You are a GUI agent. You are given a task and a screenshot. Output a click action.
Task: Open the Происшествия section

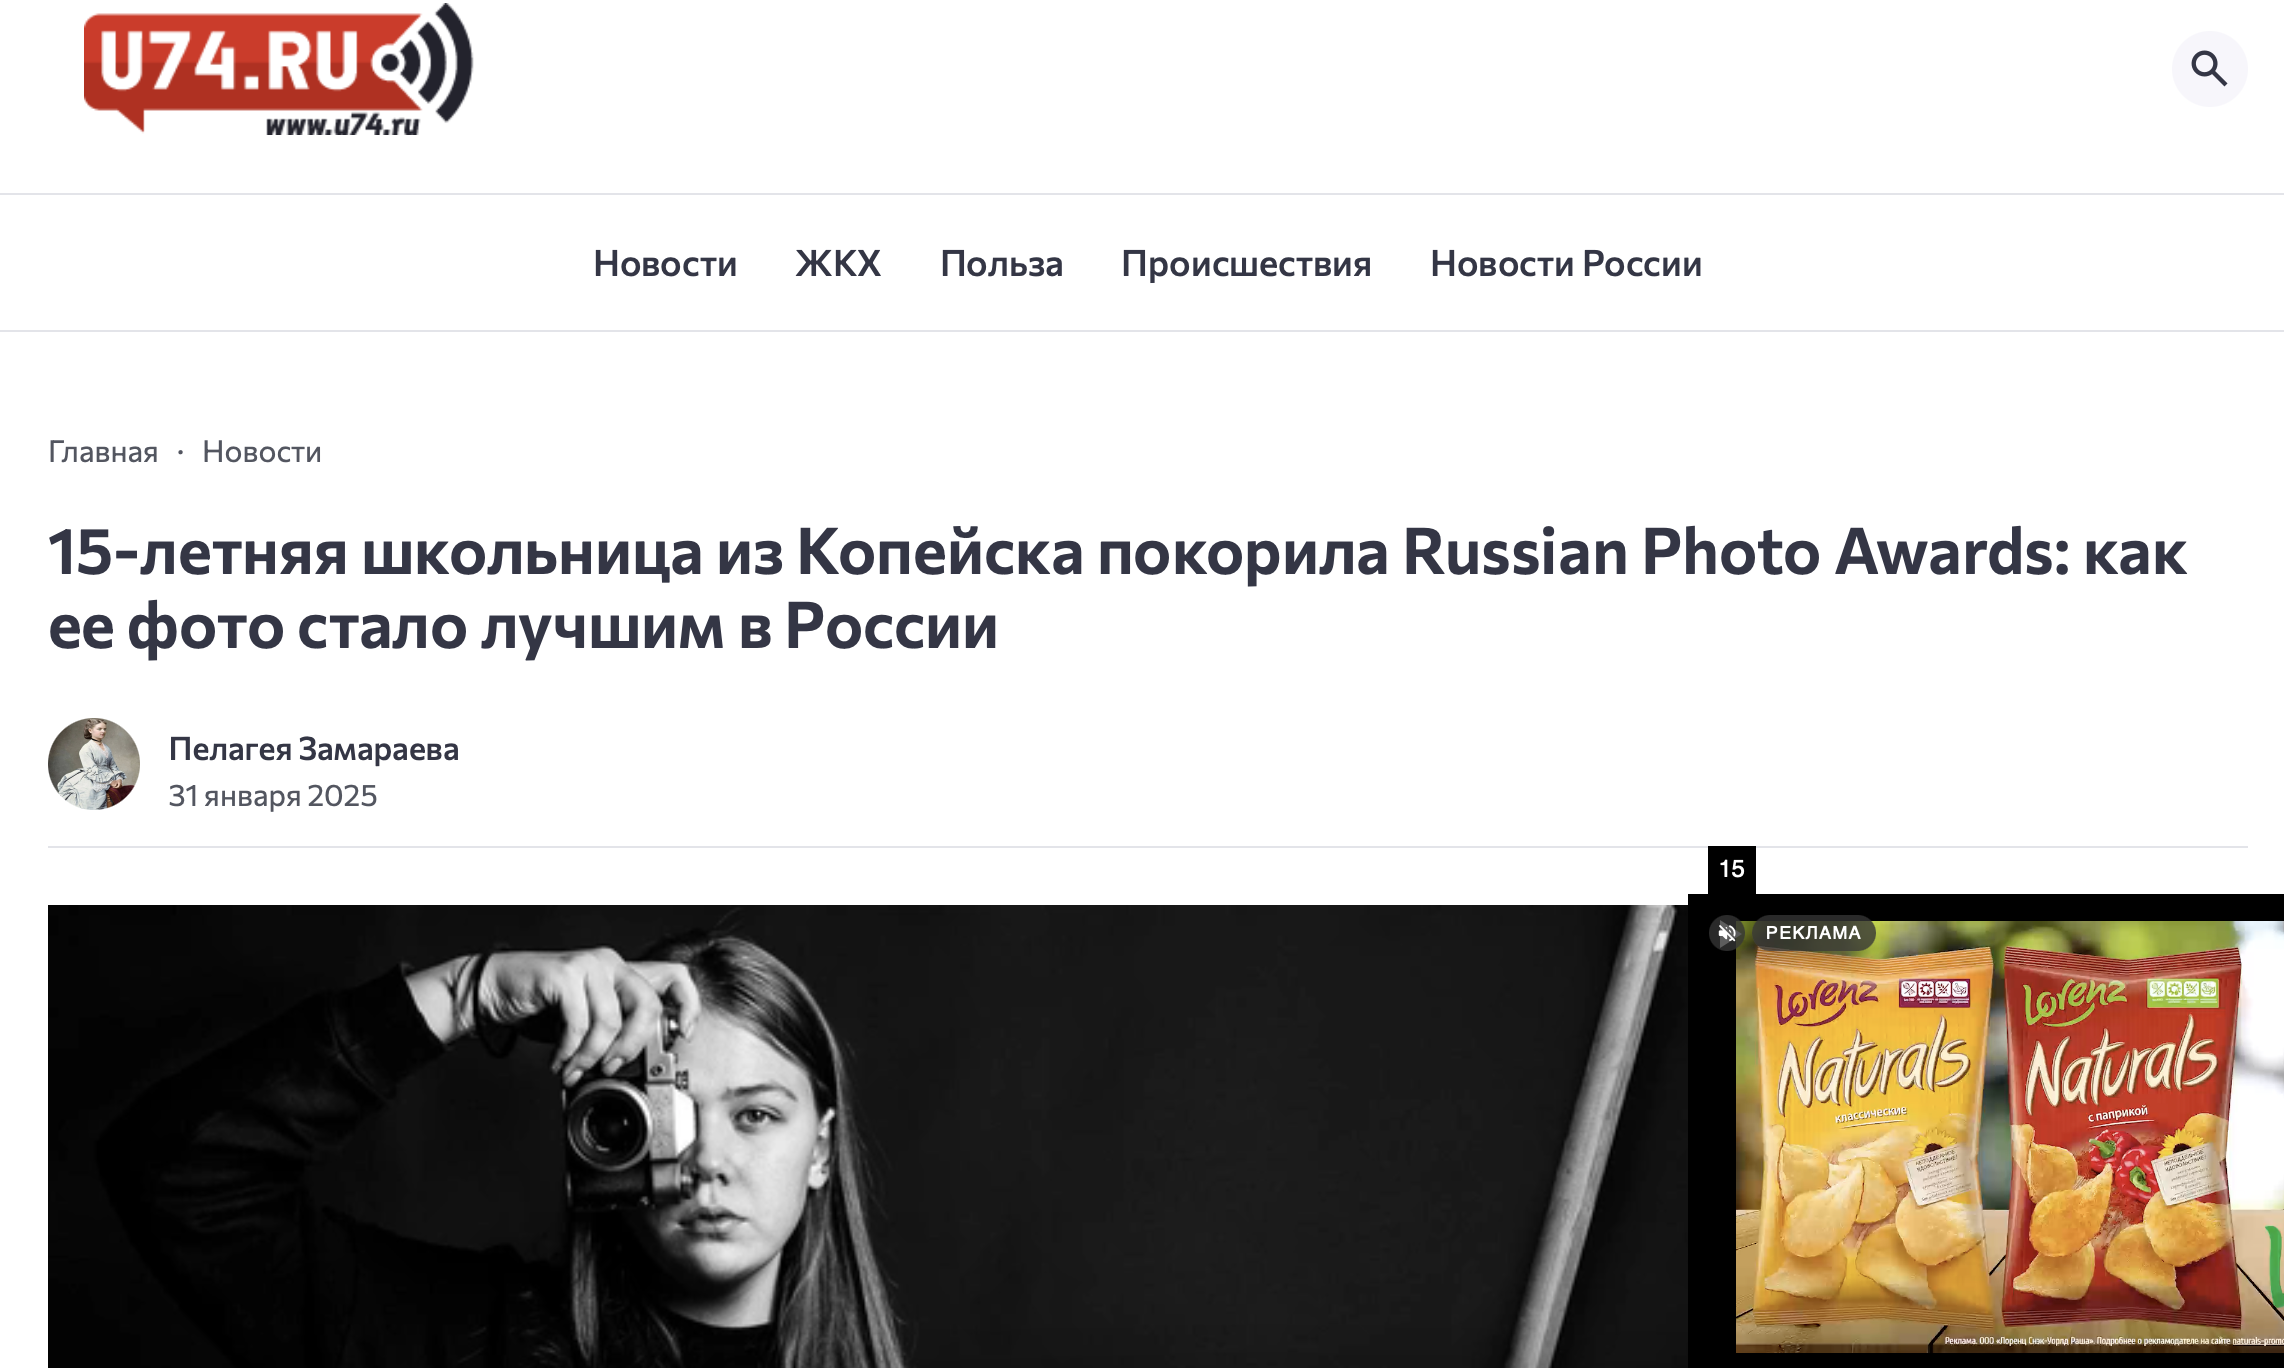[x=1246, y=263]
